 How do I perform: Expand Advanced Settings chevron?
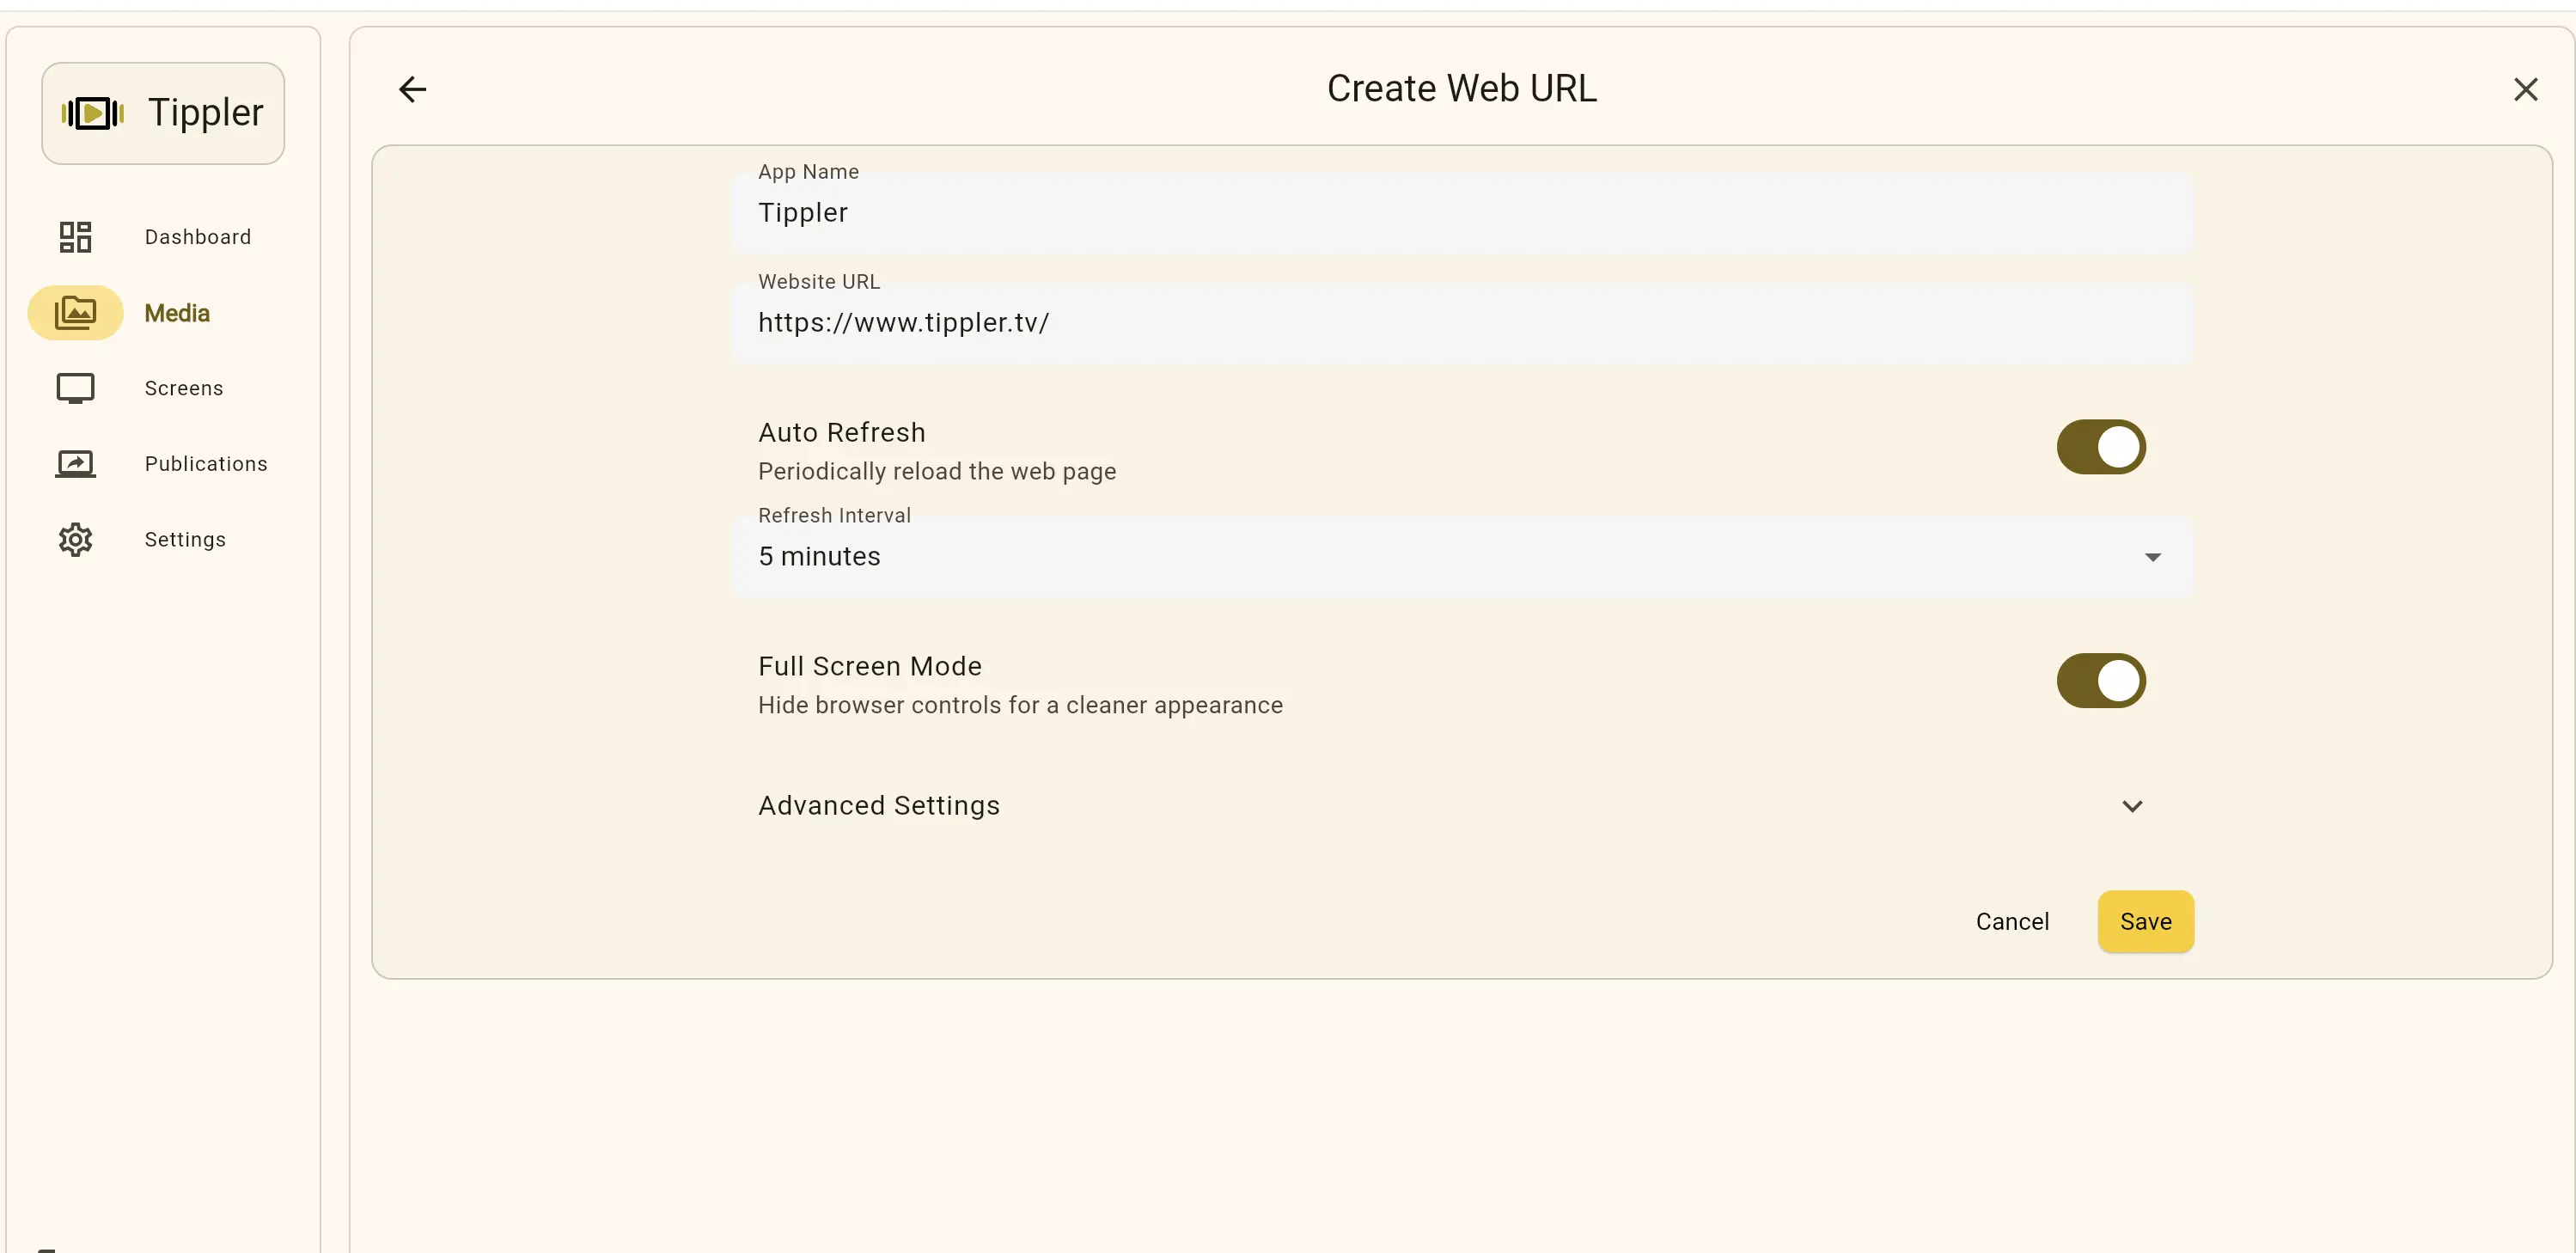[2132, 806]
